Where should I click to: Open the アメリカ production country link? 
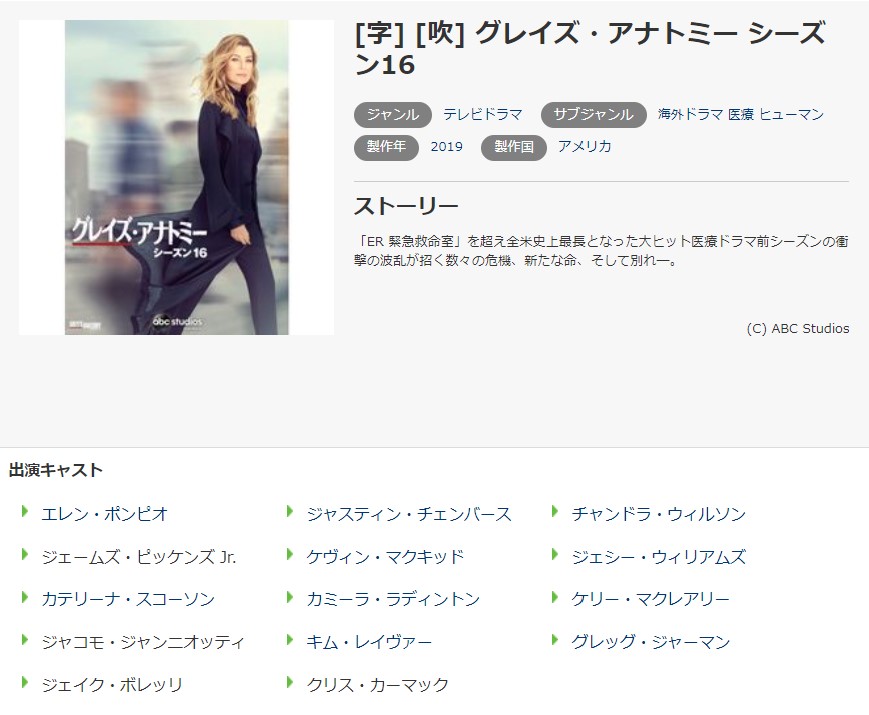point(584,147)
